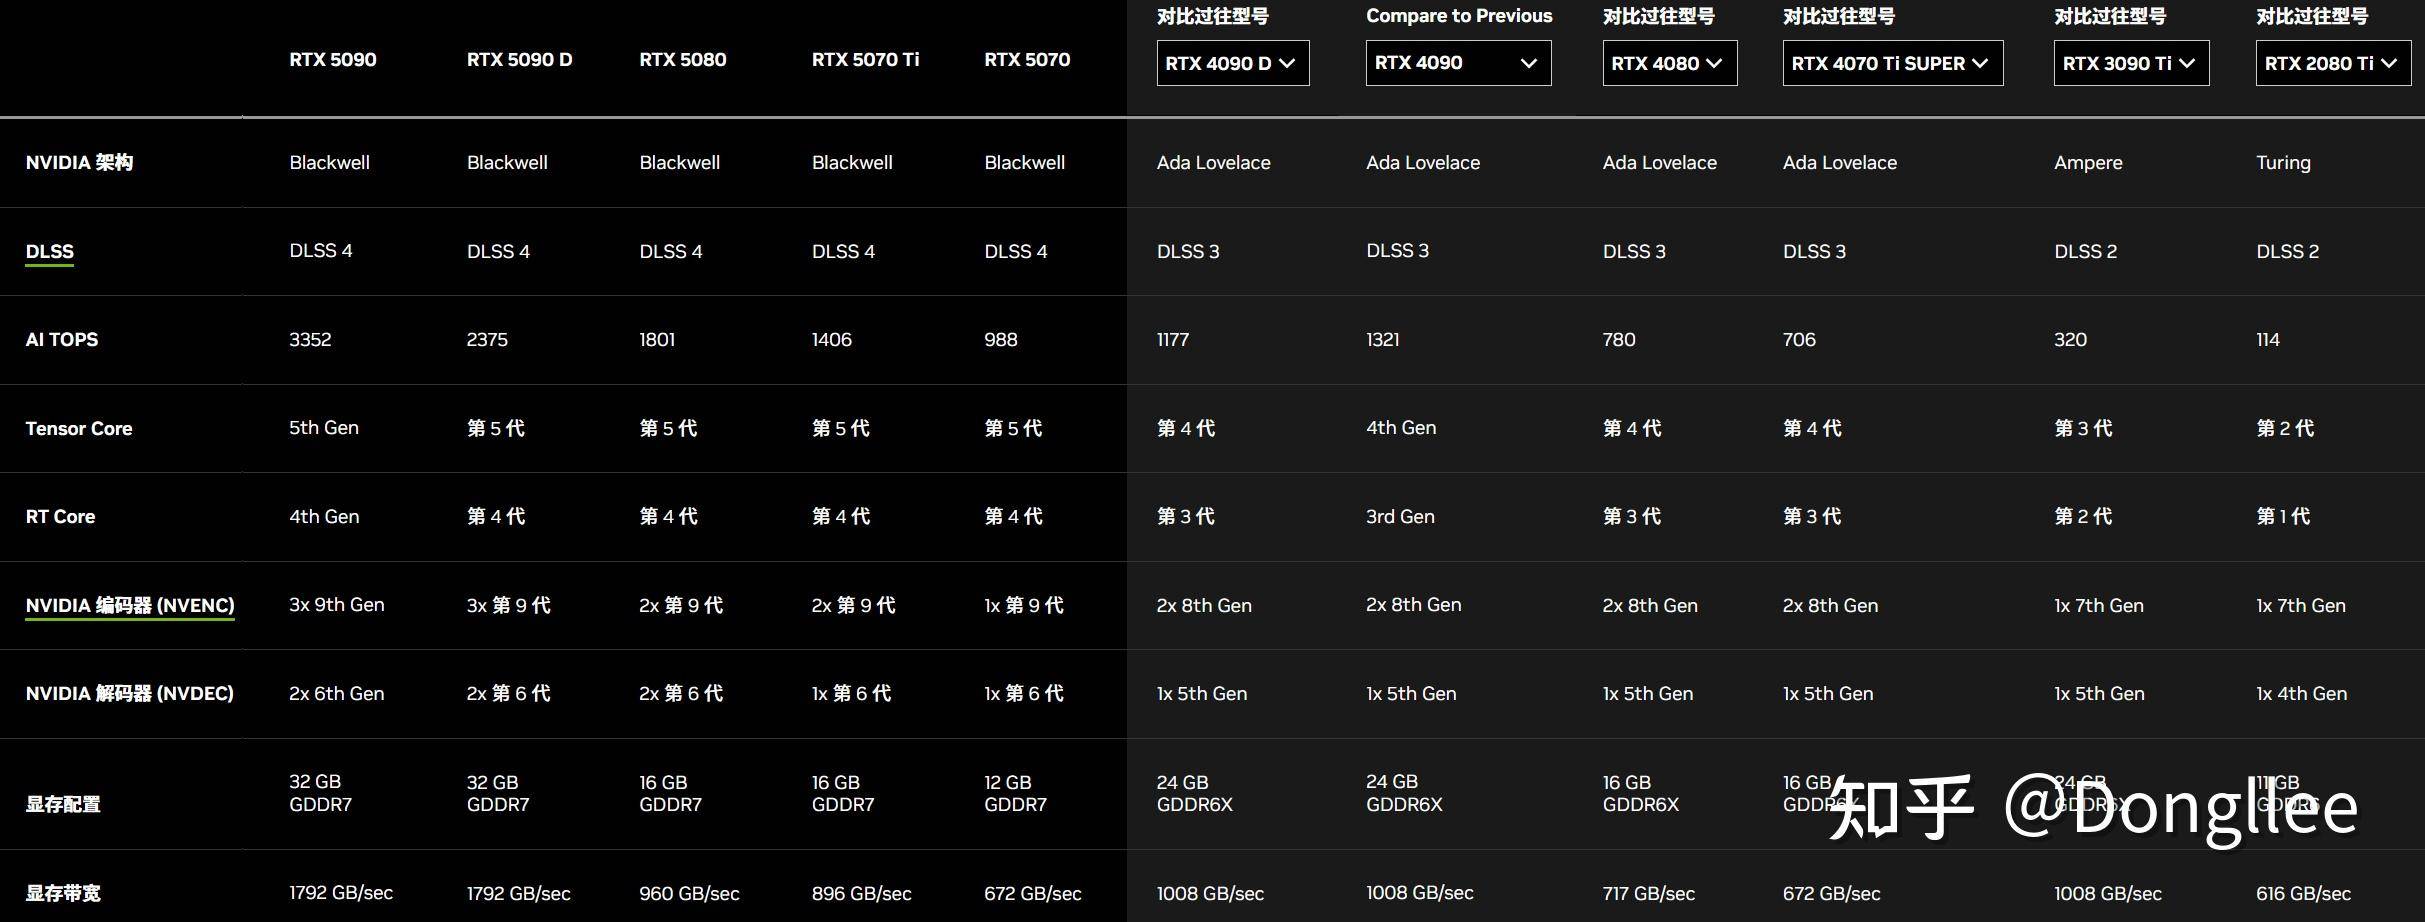The width and height of the screenshot is (2425, 922).
Task: Click the 2x 6th Gen NVDEC cell
Action: click(x=337, y=694)
